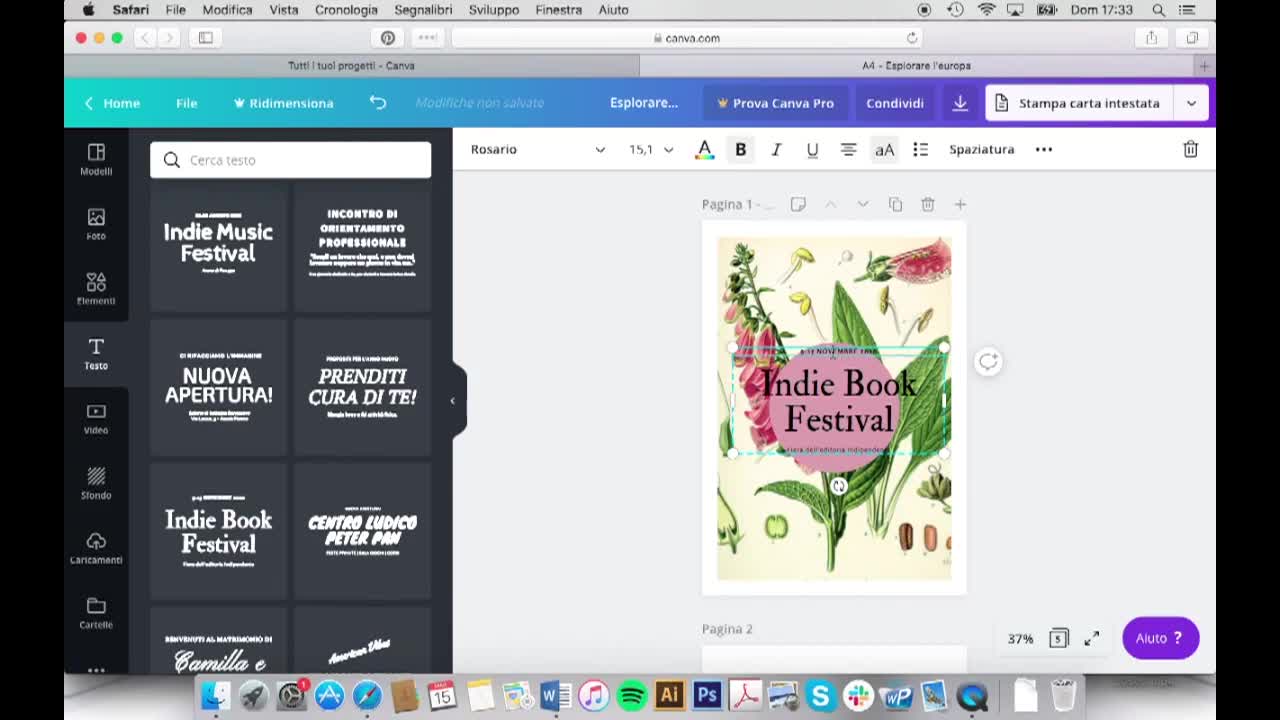Viewport: 1280px width, 720px height.
Task: Open the Cartelle folders panel
Action: (x=96, y=613)
